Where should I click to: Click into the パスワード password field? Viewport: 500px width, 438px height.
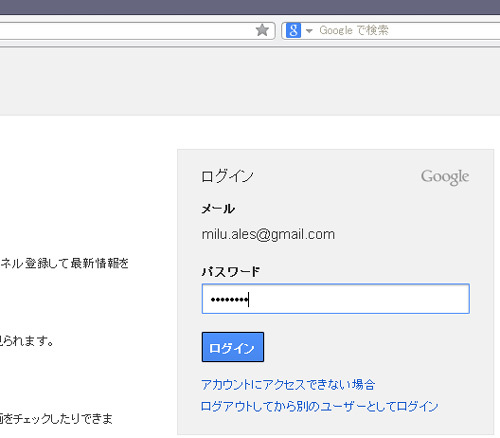point(336,299)
